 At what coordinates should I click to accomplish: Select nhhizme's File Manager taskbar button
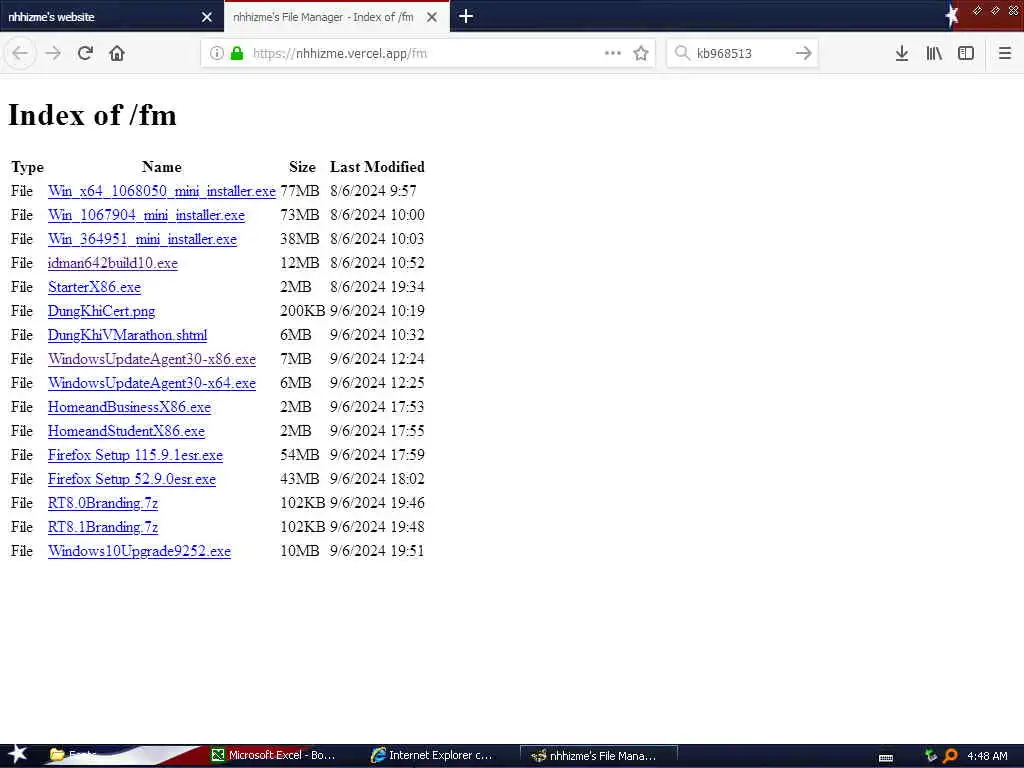pos(598,756)
